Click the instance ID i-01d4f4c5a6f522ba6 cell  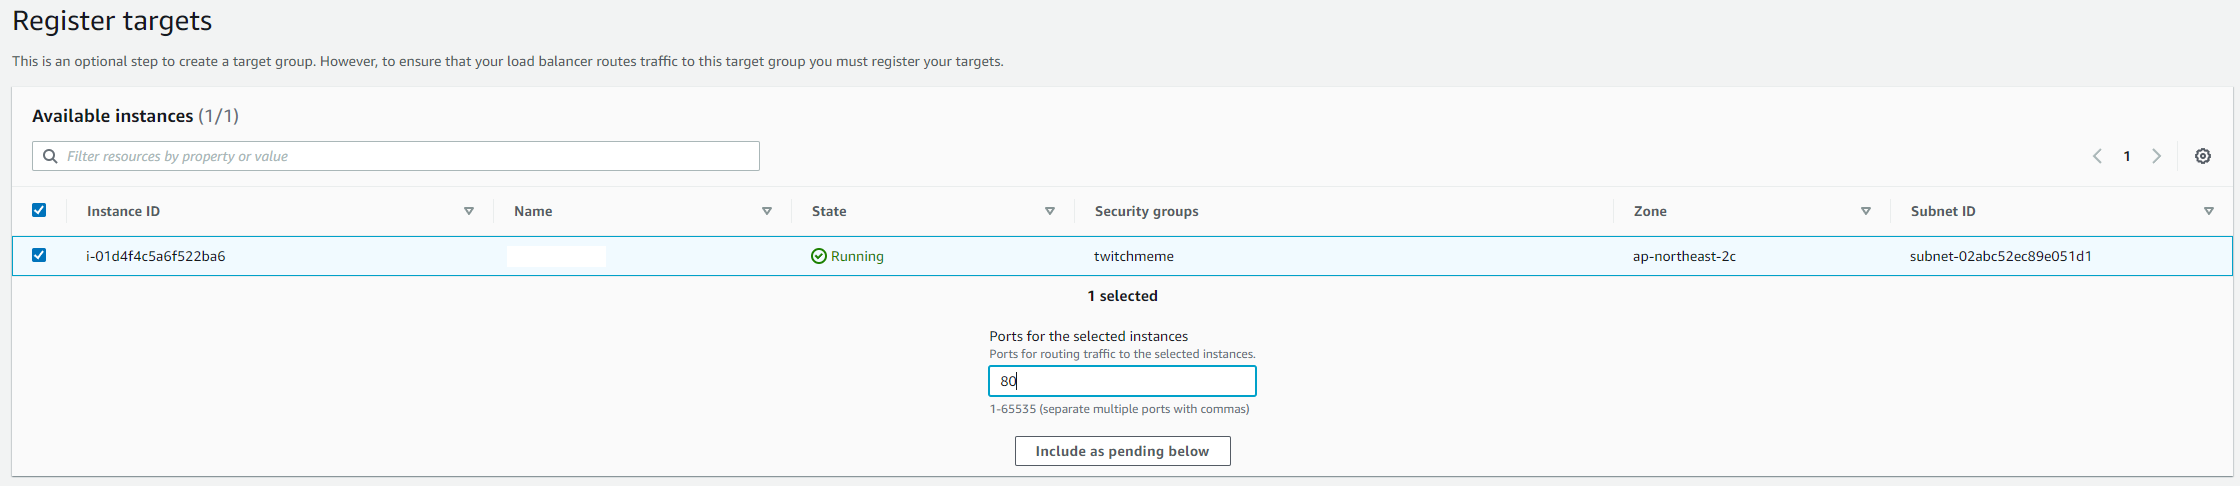[x=156, y=256]
